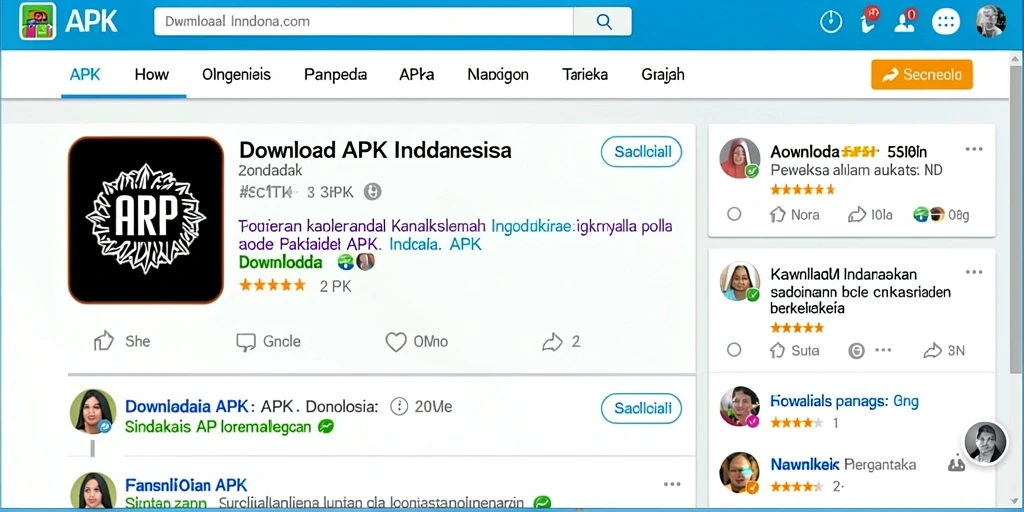Screen dimensions: 1024x512
Task: Open avatar of FansnliOian APK post
Action: pos(93,492)
